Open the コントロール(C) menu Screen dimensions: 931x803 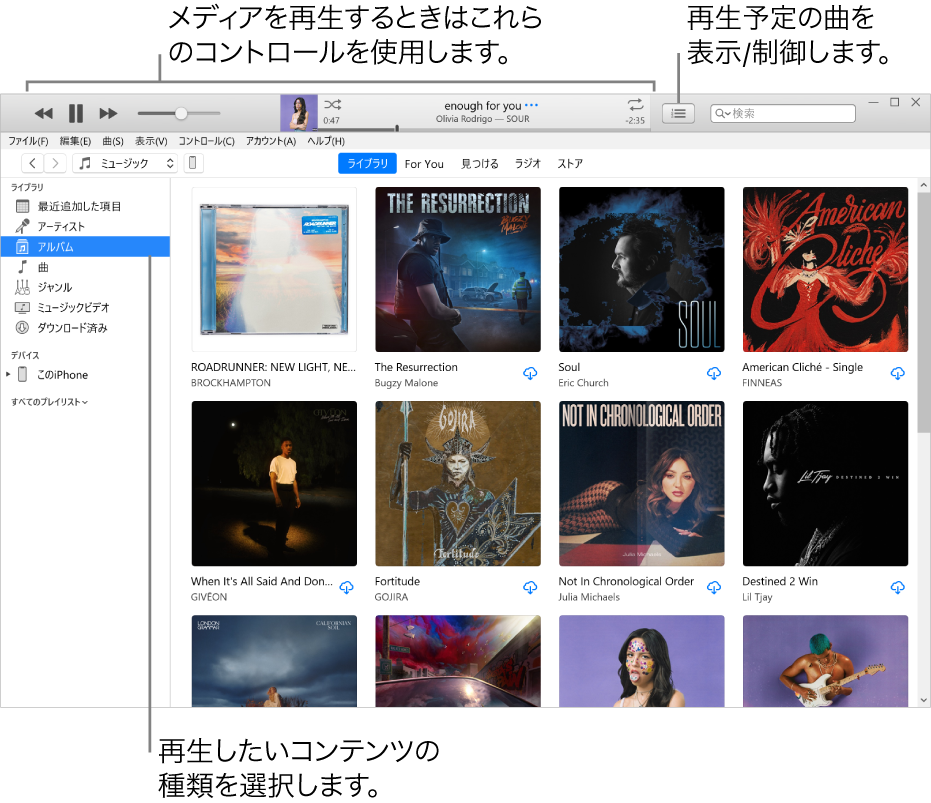tap(207, 141)
